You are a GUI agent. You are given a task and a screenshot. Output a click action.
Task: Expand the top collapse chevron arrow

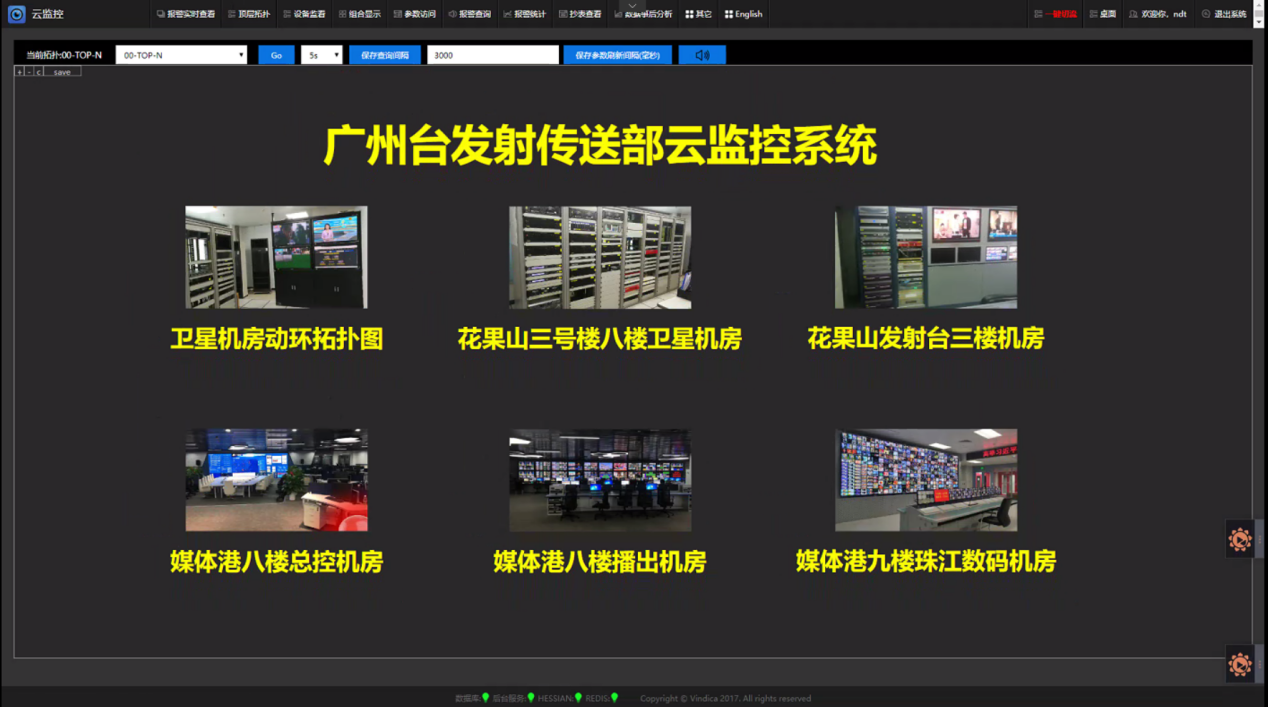point(632,6)
